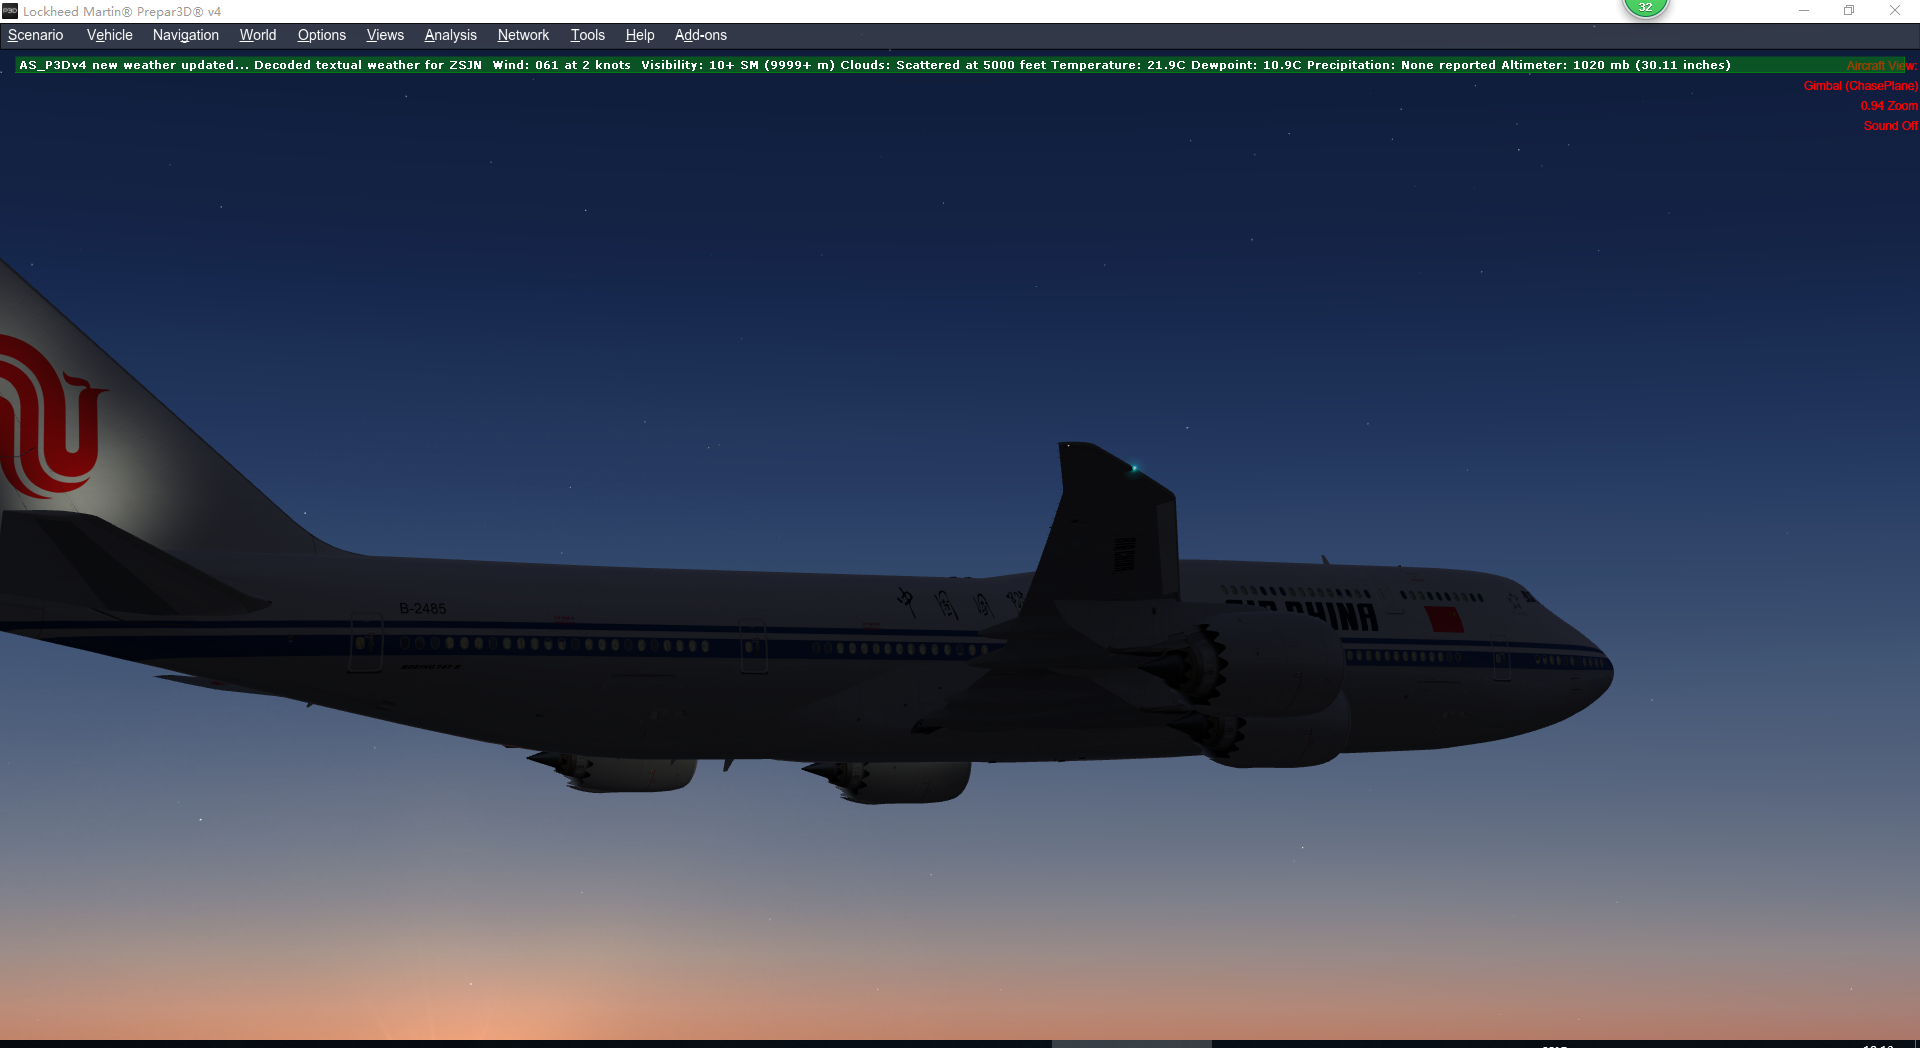Open the Views menu

point(385,35)
